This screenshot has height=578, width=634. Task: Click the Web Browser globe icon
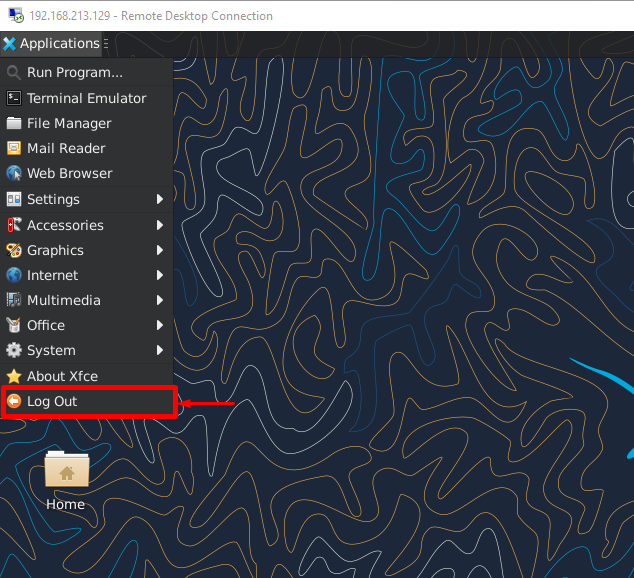tap(14, 173)
